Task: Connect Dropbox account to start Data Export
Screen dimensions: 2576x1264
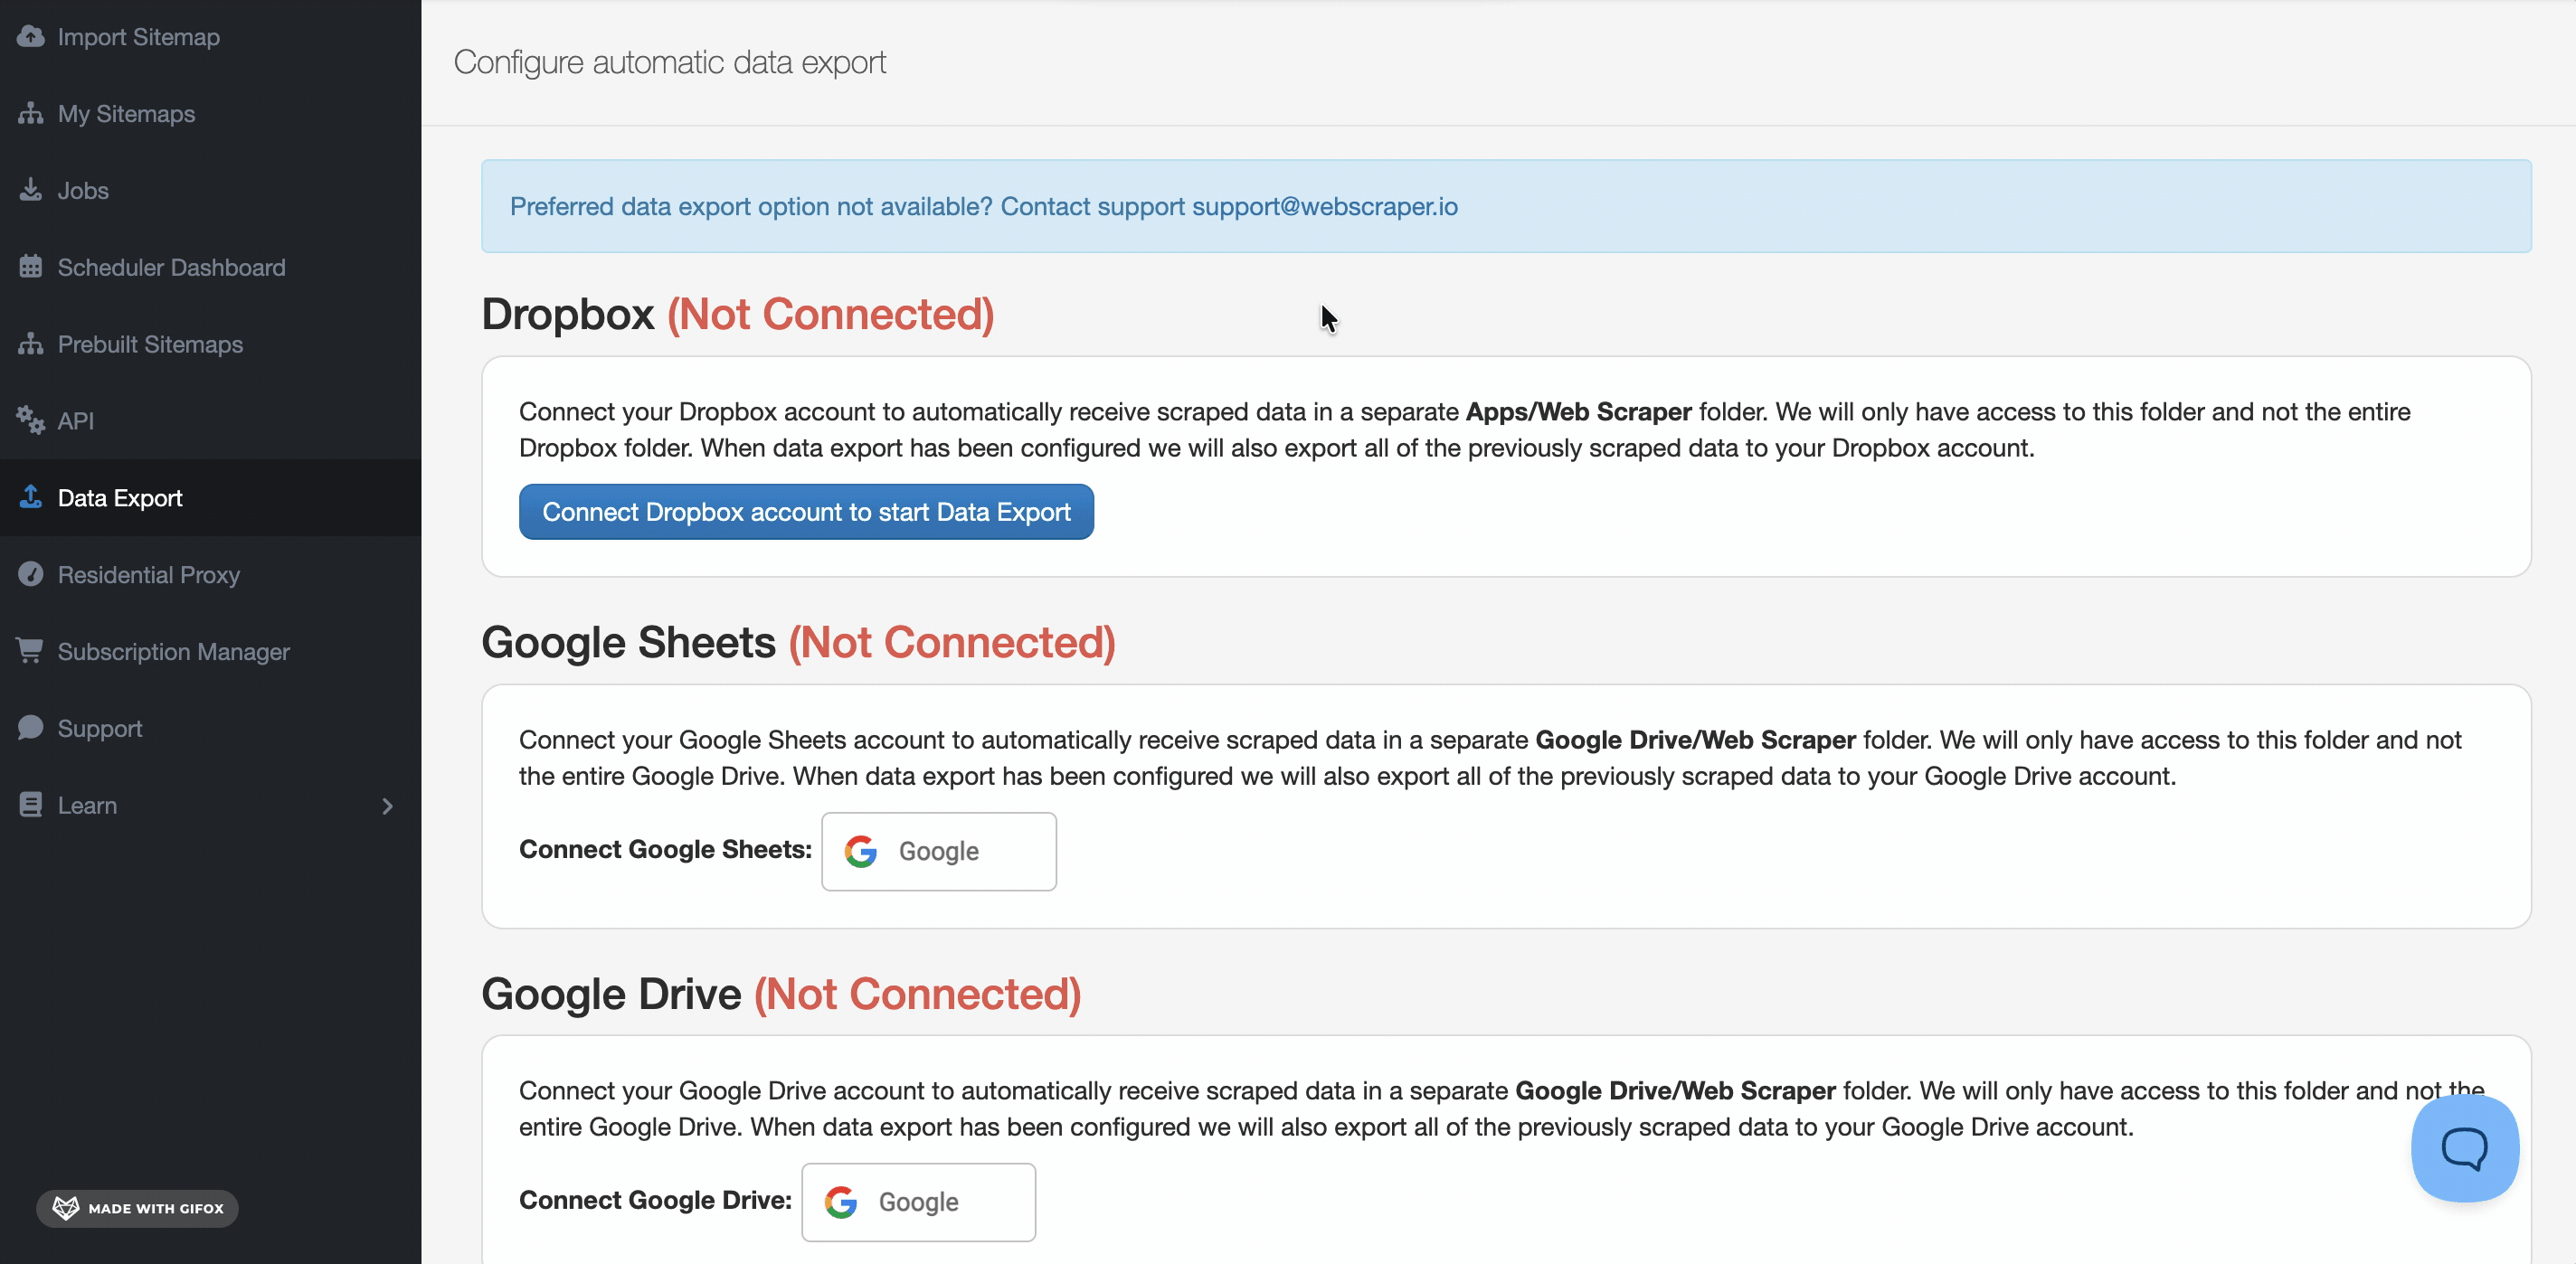Action: [x=806, y=512]
